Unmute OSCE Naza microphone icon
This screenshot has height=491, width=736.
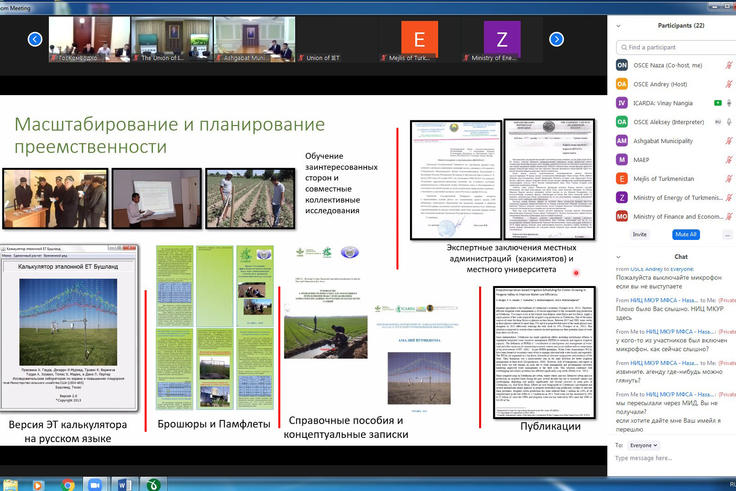[729, 65]
